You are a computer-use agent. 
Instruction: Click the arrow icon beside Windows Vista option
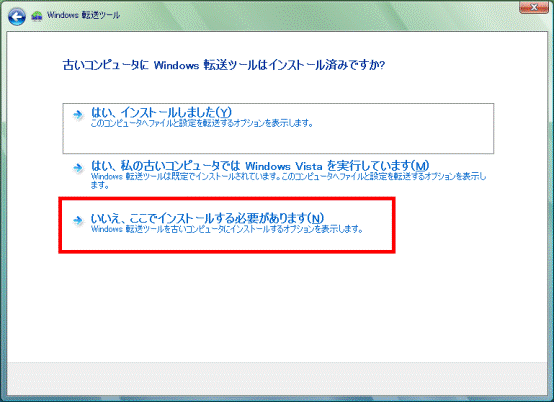pyautogui.click(x=77, y=167)
